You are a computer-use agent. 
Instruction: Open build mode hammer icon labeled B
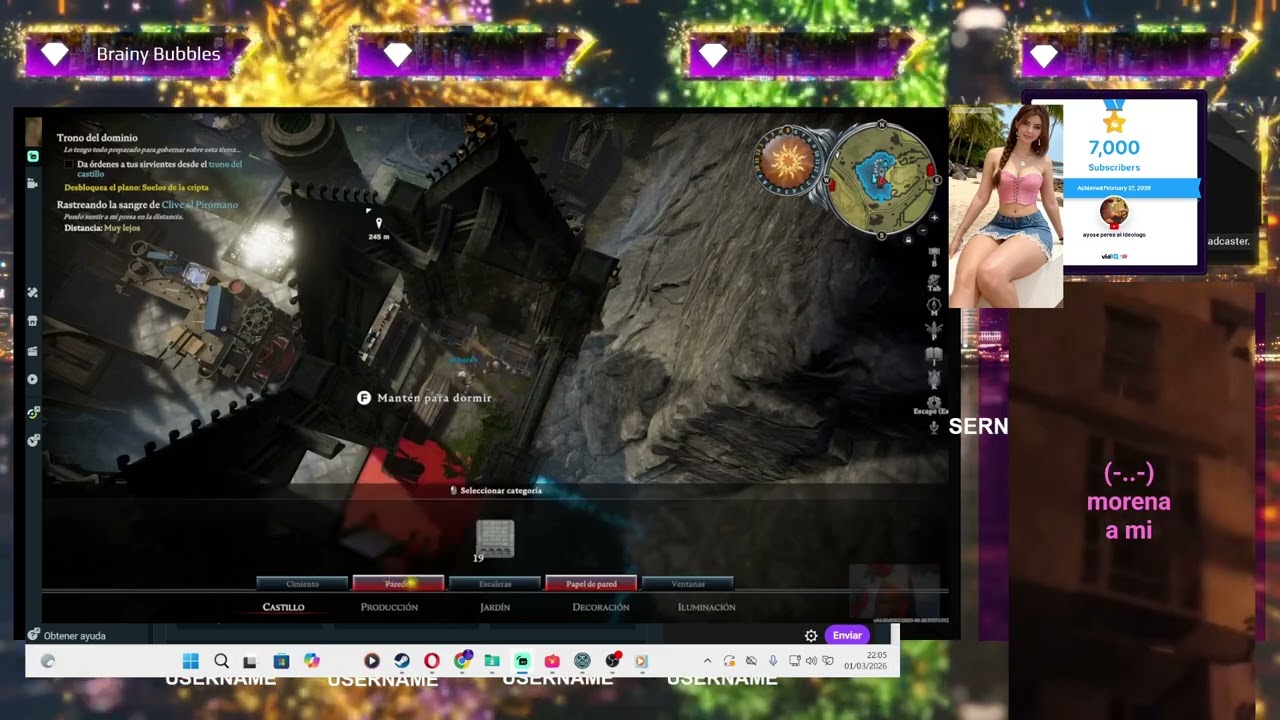point(934,256)
